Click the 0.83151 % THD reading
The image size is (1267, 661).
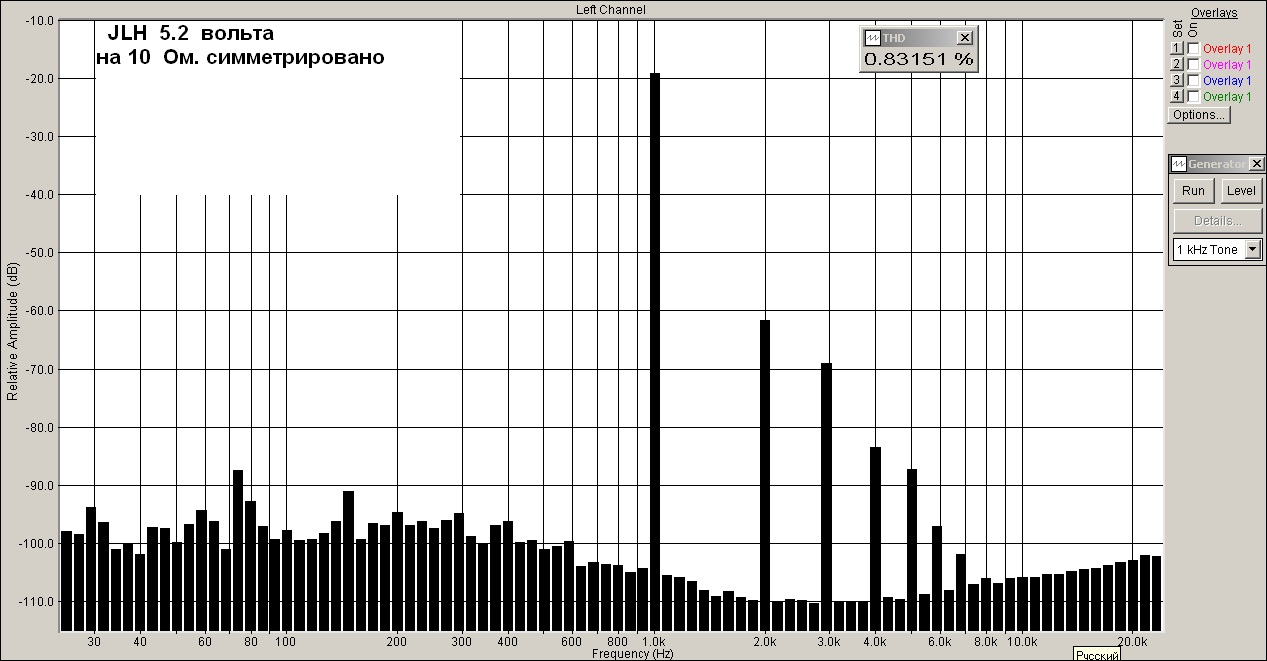(x=918, y=59)
